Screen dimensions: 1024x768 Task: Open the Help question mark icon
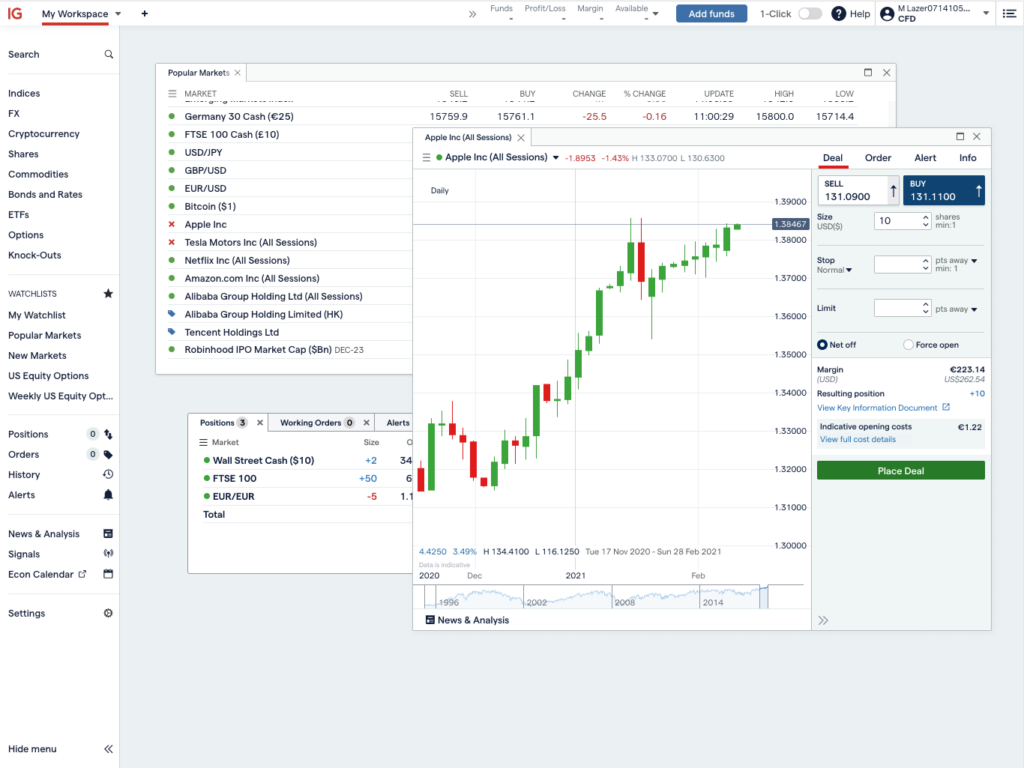(x=839, y=14)
